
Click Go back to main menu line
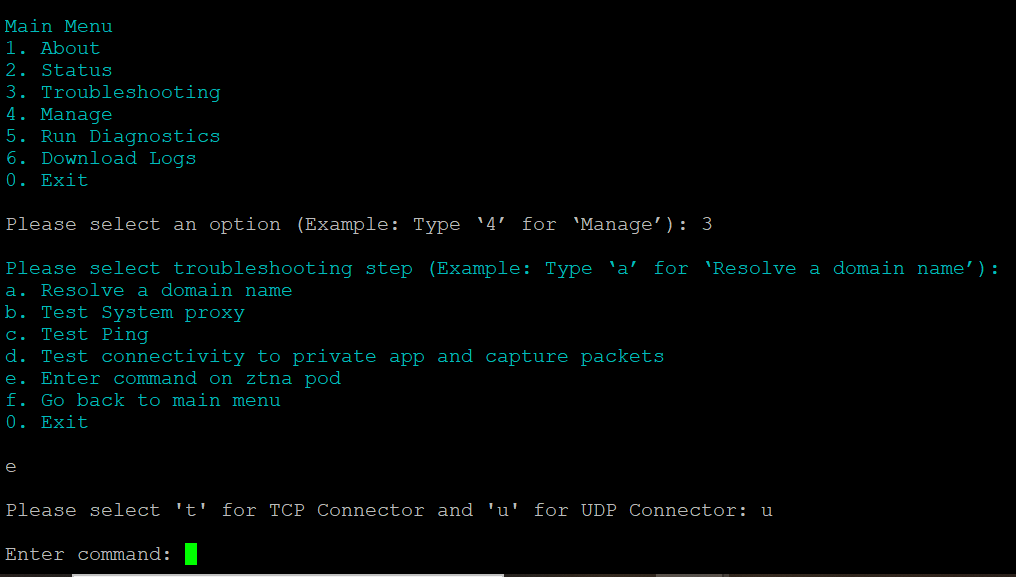(142, 400)
